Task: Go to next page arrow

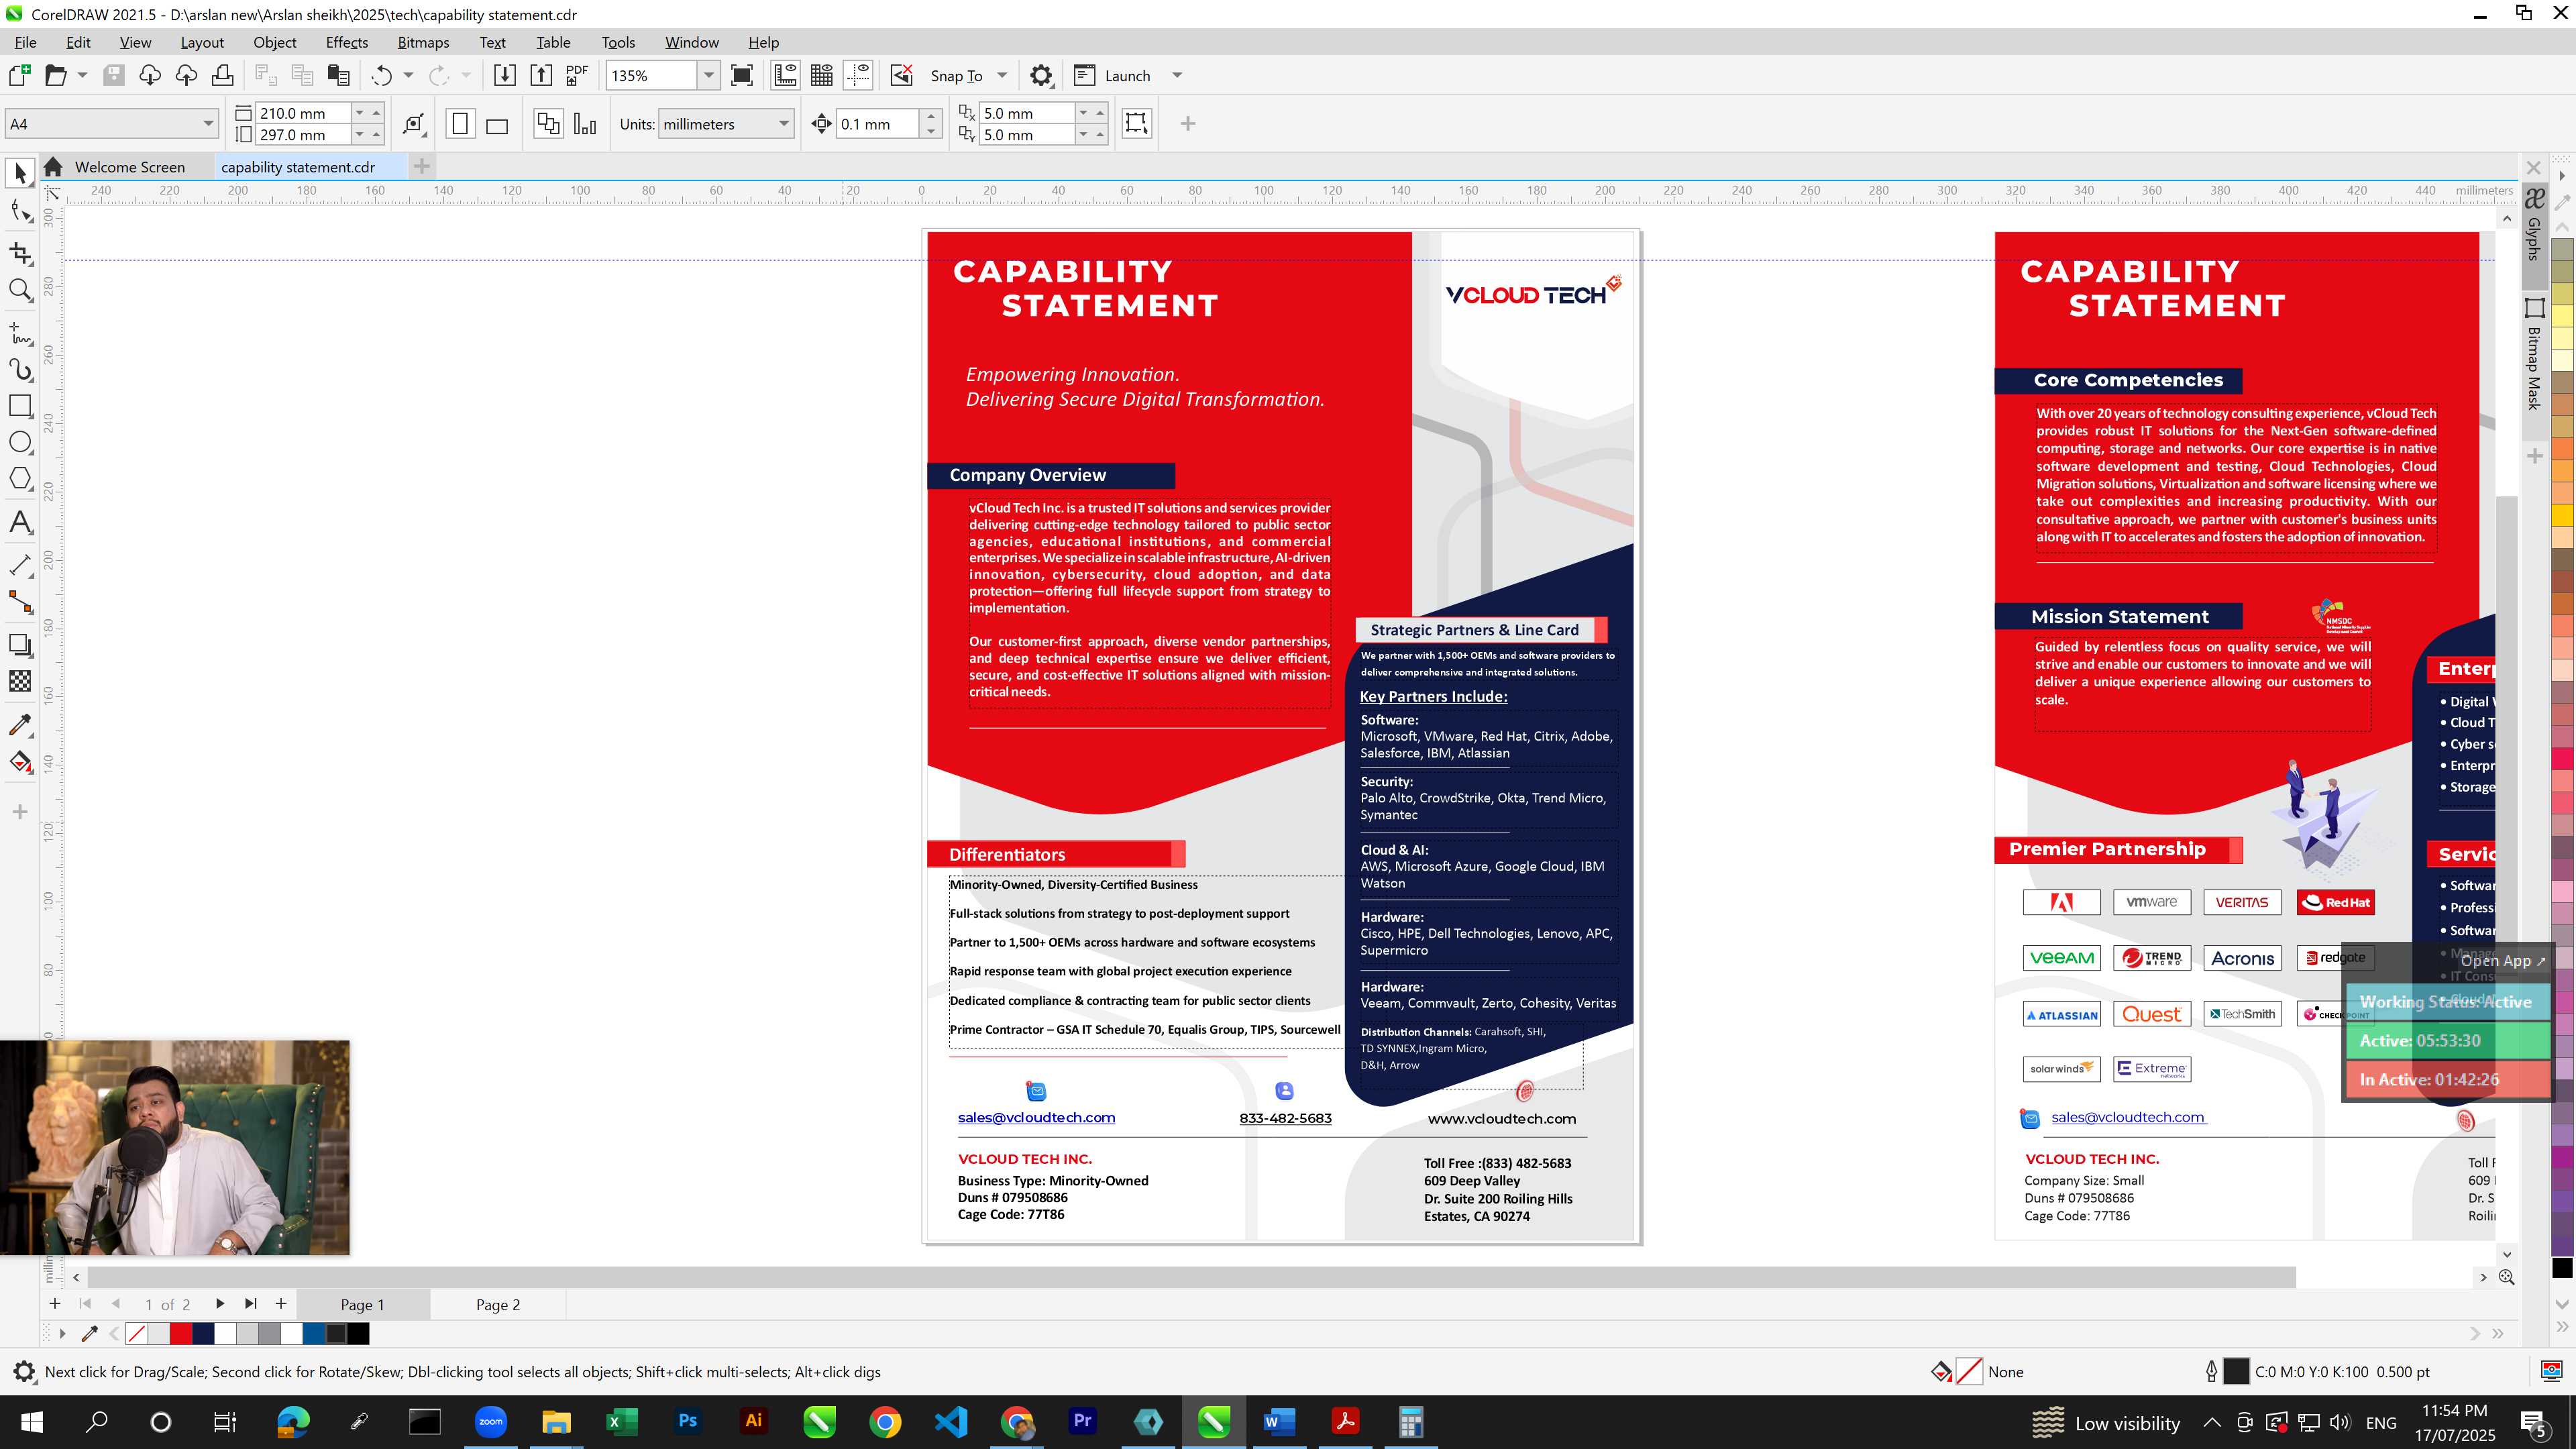Action: point(219,1303)
